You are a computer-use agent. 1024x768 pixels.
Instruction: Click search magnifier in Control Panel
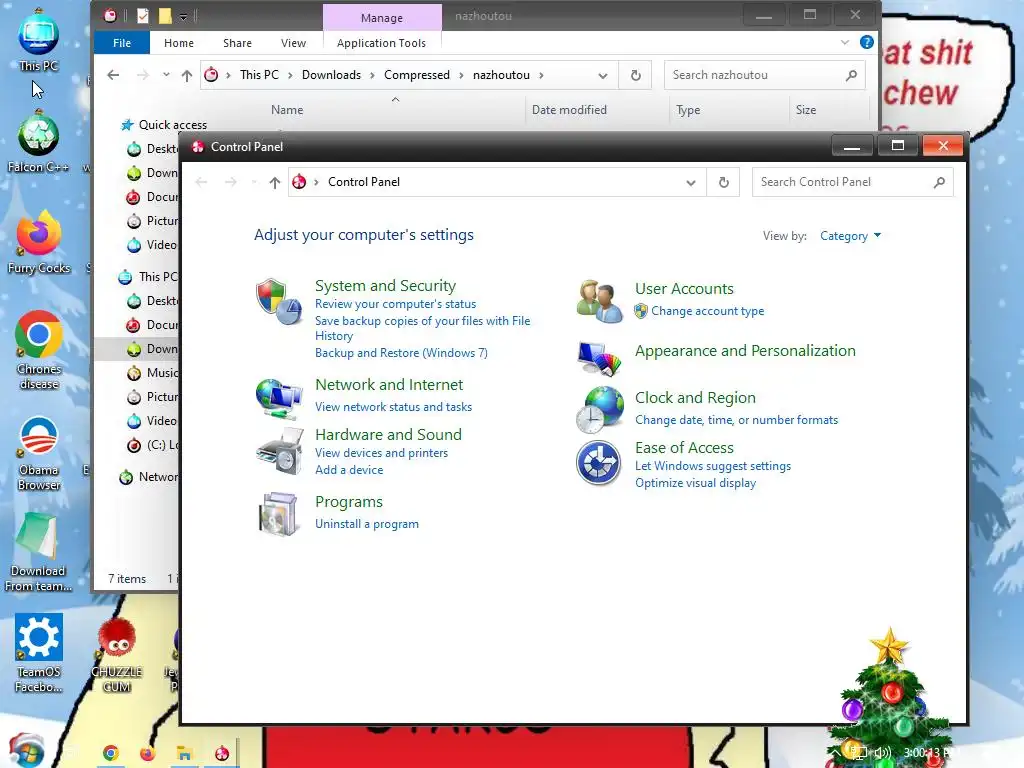pos(938,182)
